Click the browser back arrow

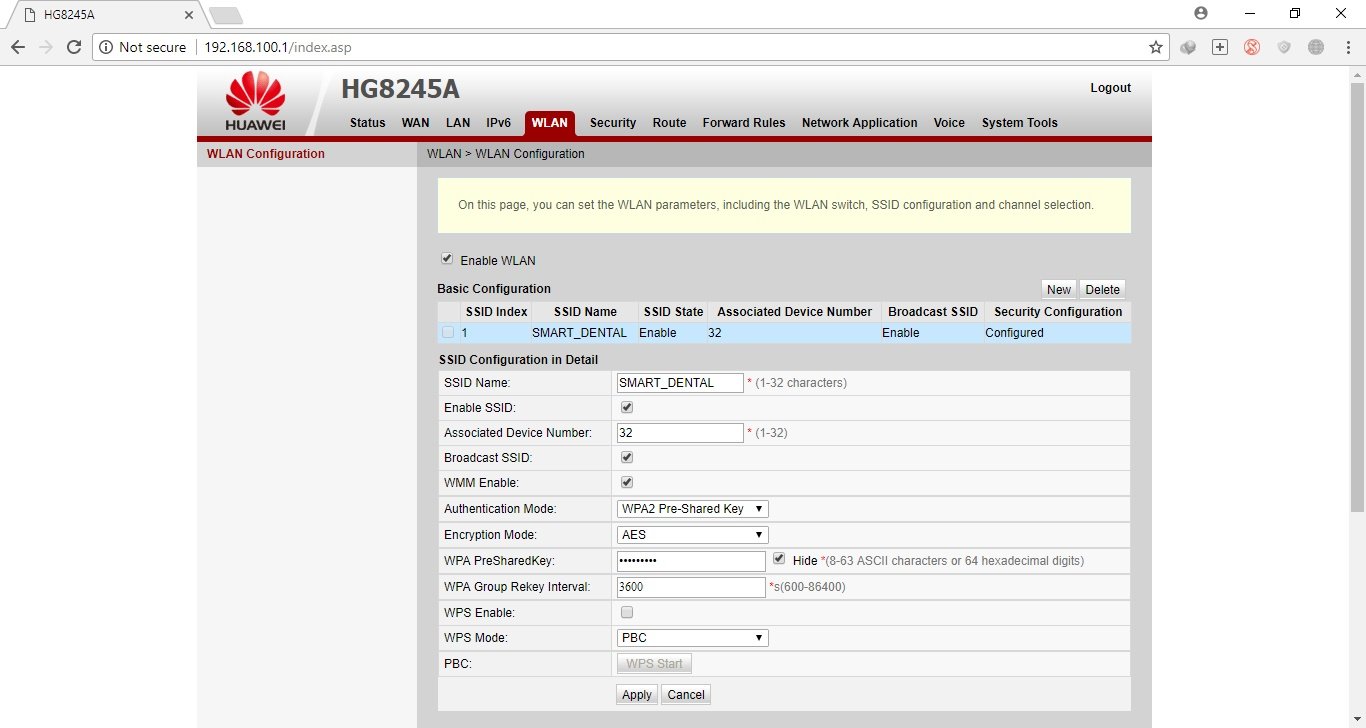tap(18, 47)
